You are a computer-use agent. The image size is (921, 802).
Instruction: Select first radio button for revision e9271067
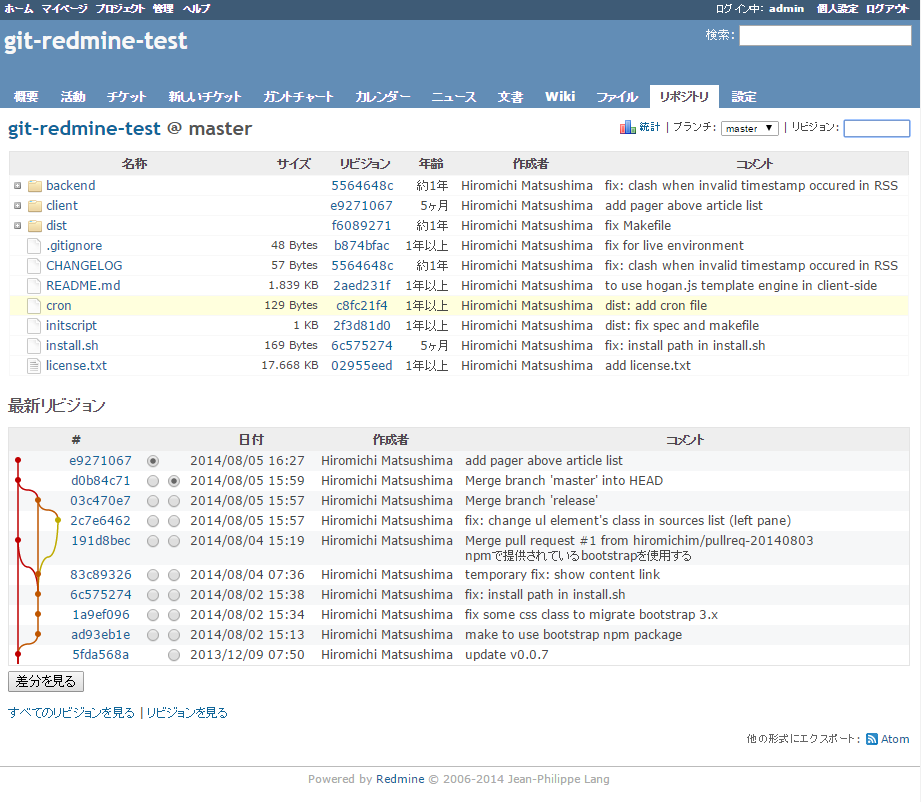(153, 461)
